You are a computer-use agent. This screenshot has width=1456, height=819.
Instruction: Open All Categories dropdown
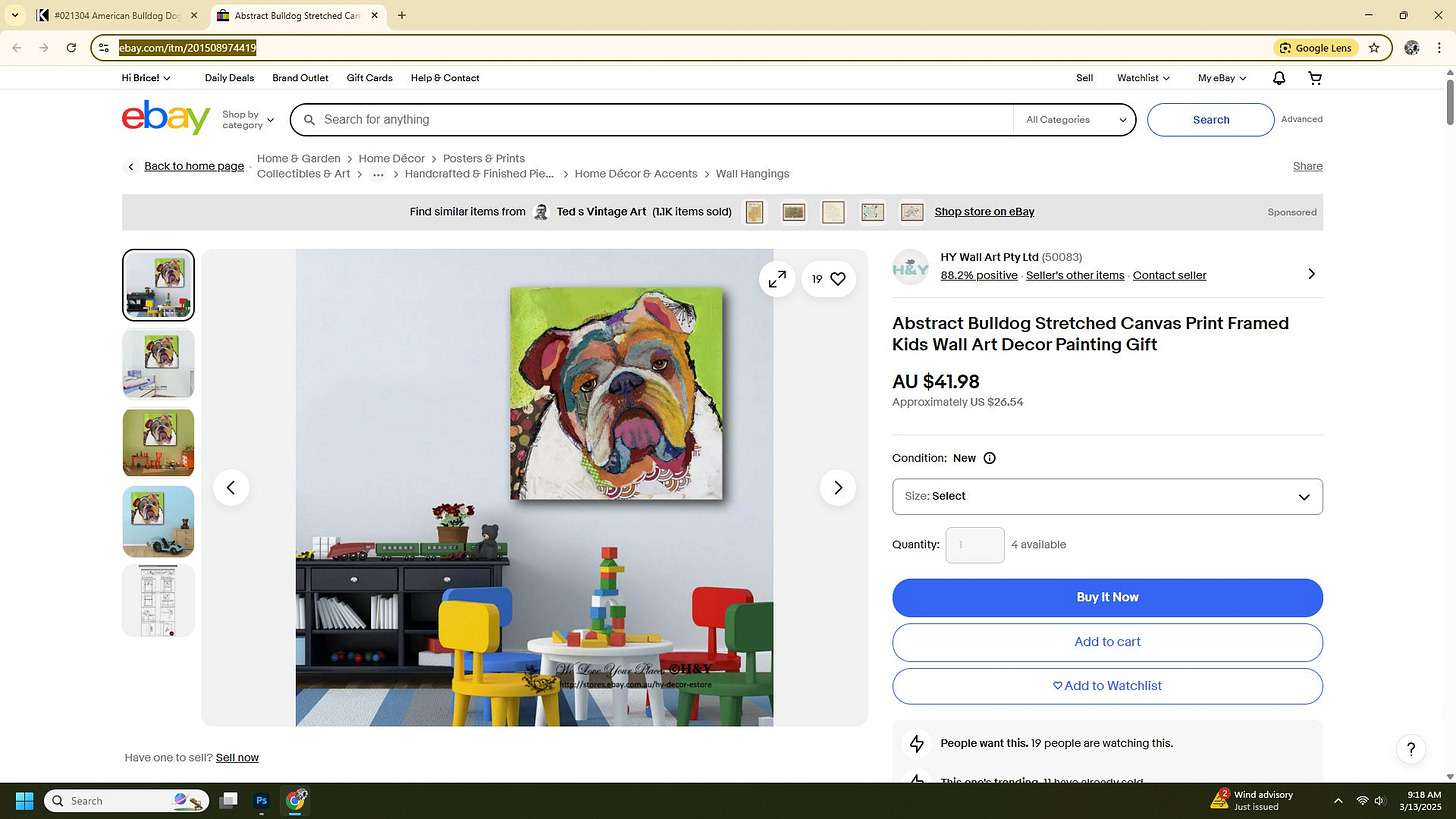coord(1075,120)
